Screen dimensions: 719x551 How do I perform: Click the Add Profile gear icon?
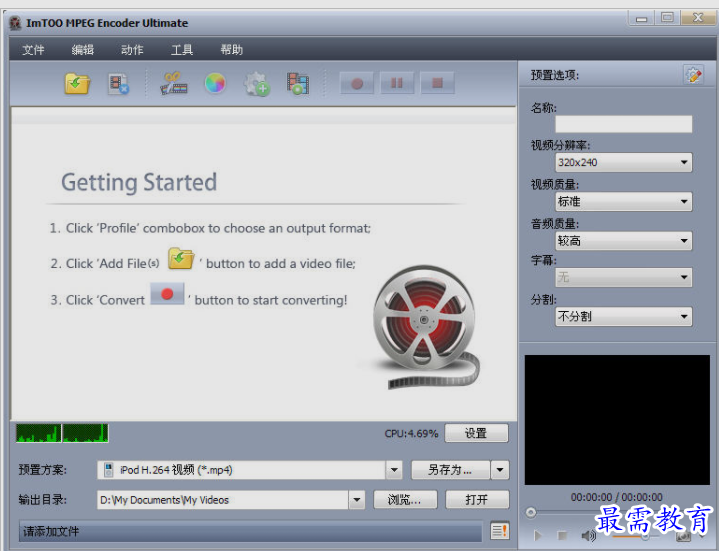point(257,84)
